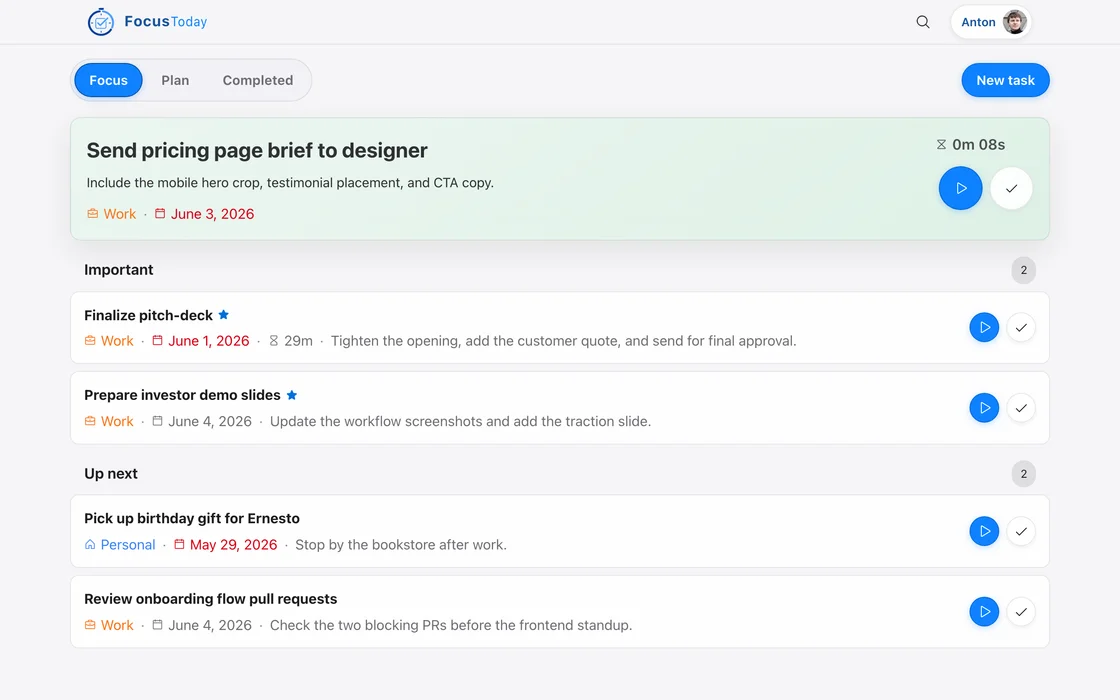Create a New task
The height and width of the screenshot is (700, 1120).
coord(1005,80)
